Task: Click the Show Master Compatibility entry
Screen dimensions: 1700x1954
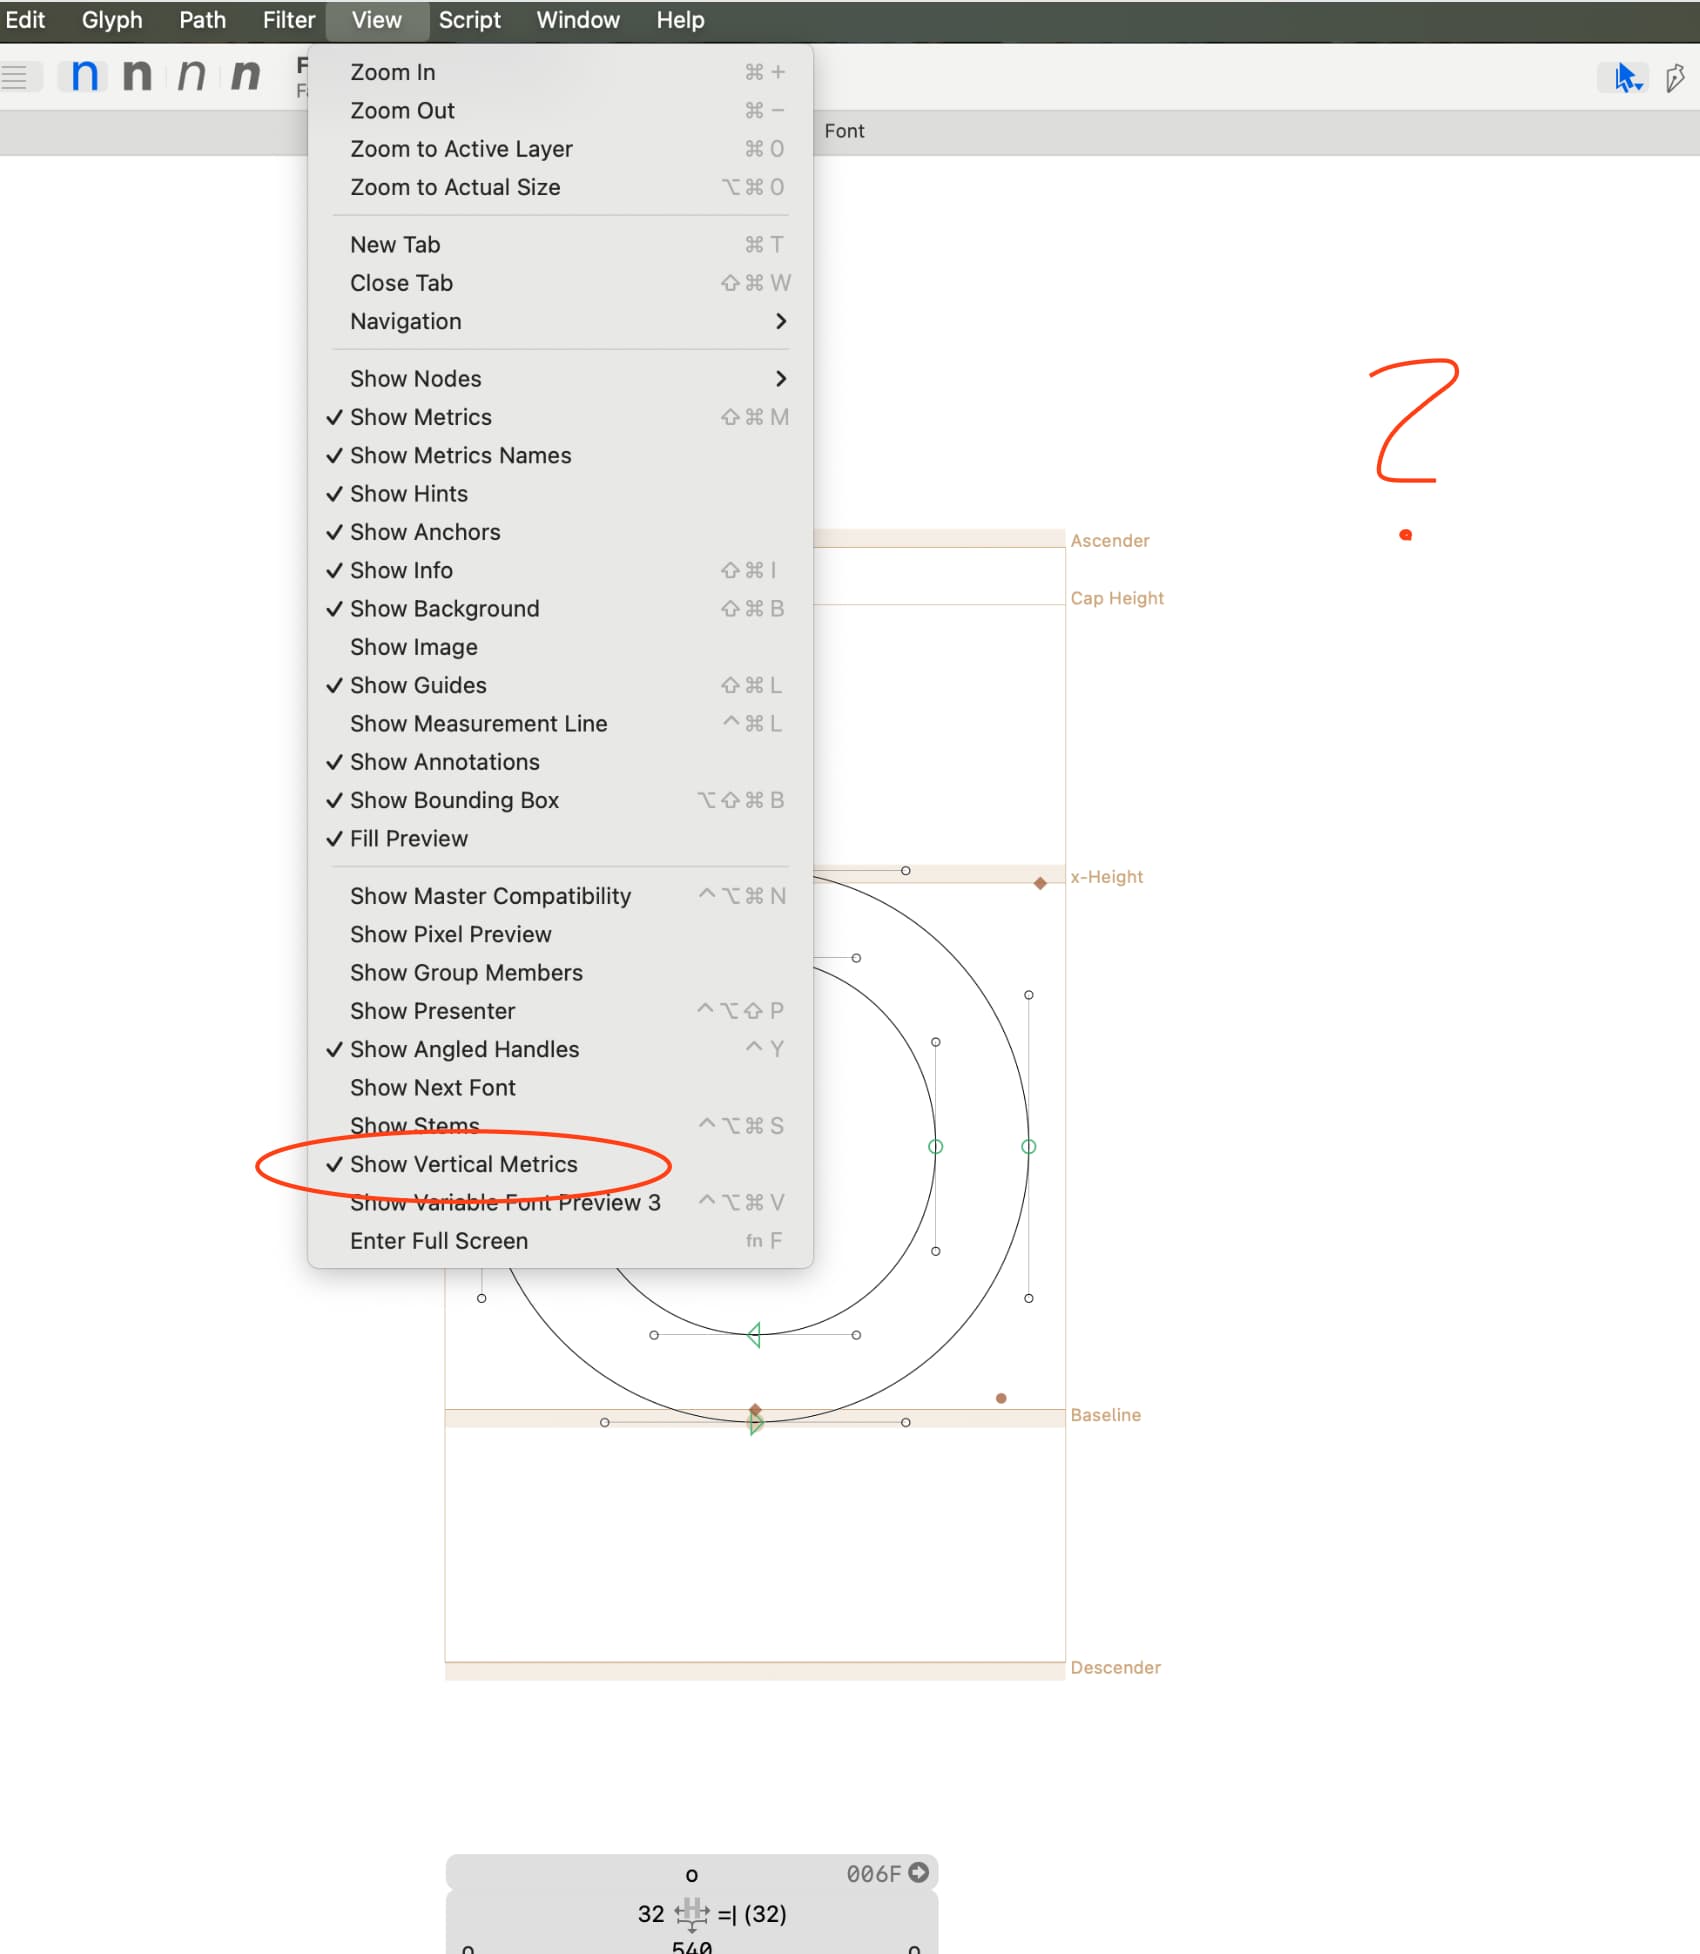Action: pyautogui.click(x=490, y=896)
